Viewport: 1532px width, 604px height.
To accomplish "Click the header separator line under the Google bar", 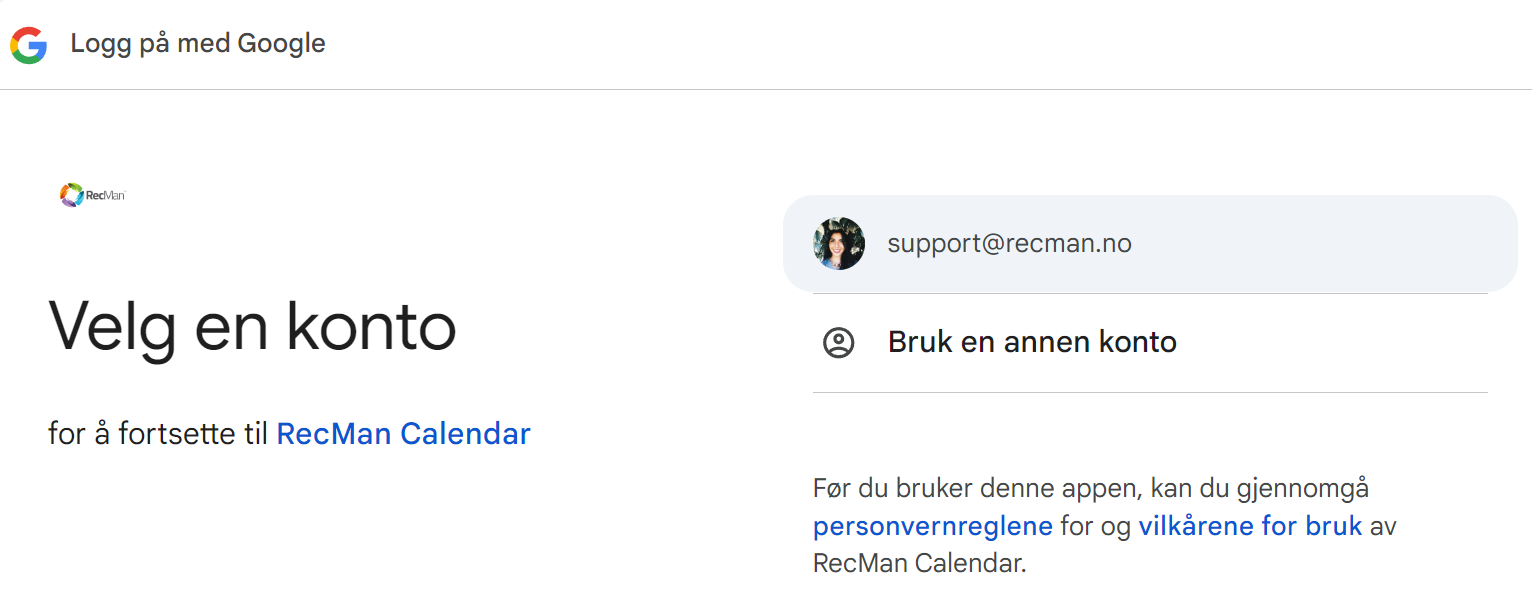I will [x=766, y=90].
